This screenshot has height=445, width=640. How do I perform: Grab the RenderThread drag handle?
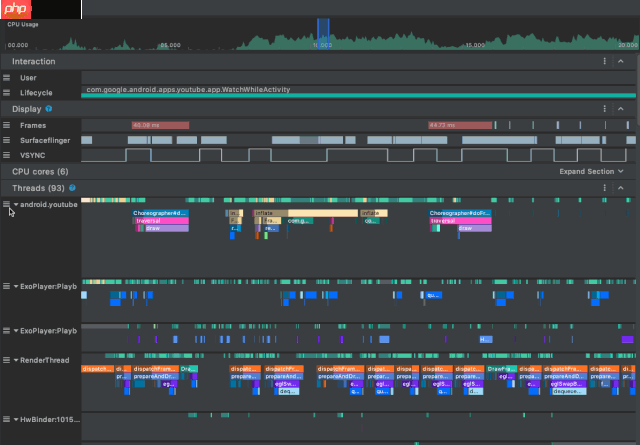point(7,360)
